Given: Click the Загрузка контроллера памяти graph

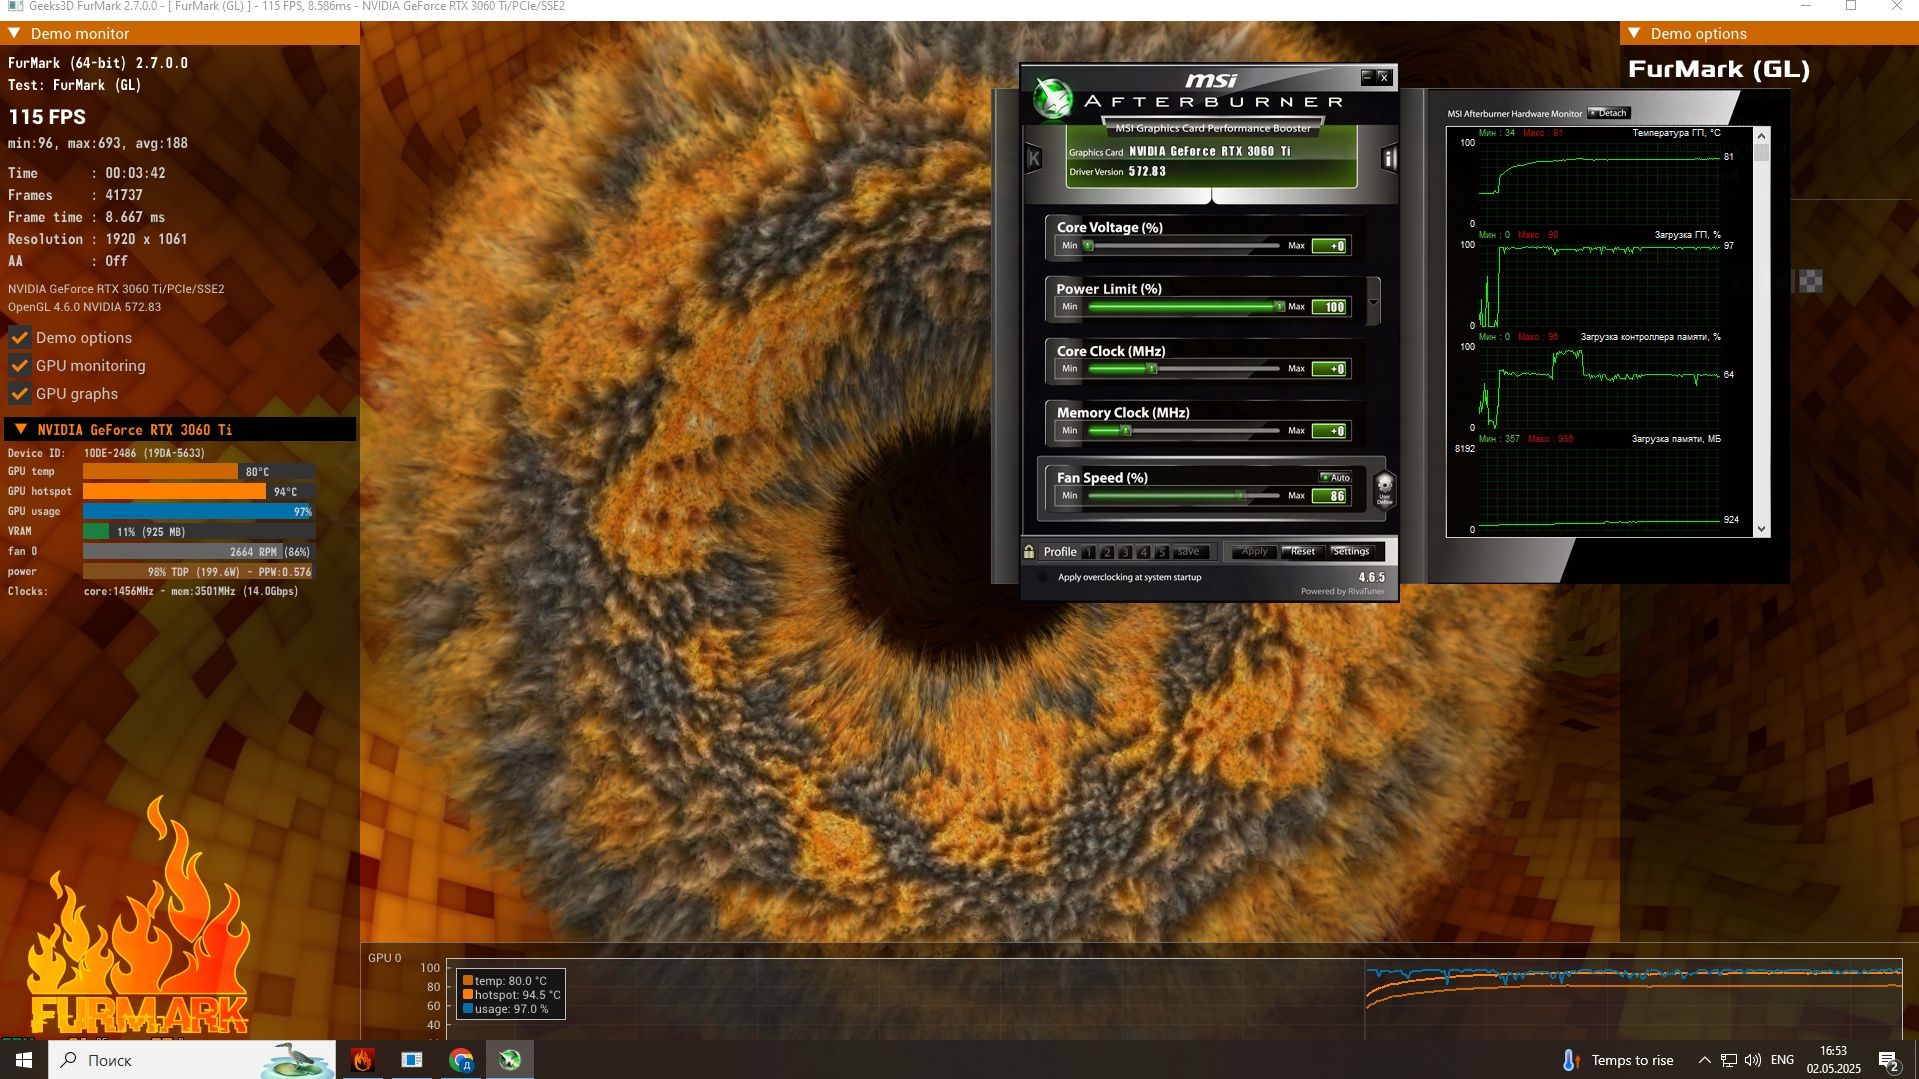Looking at the screenshot, I should [x=1599, y=386].
